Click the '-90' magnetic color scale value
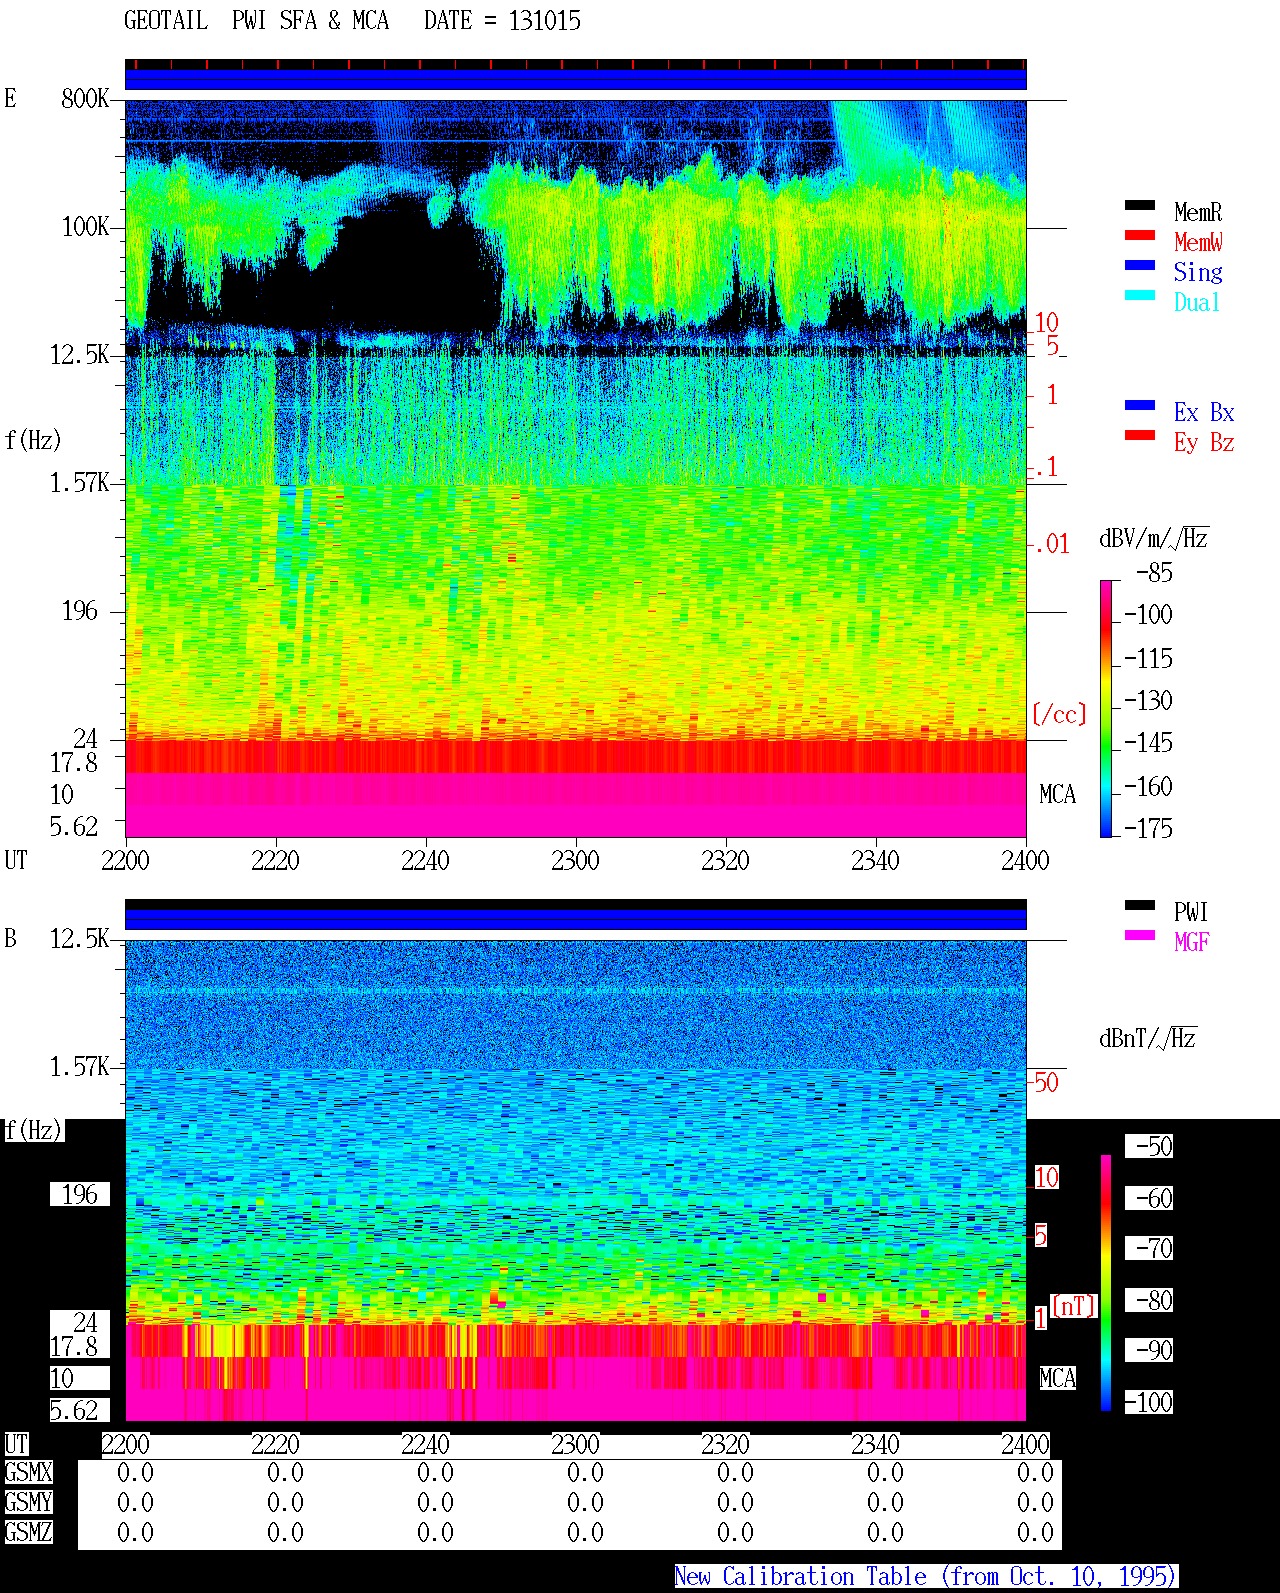Screen dimensions: 1280x1593 1149,1350
